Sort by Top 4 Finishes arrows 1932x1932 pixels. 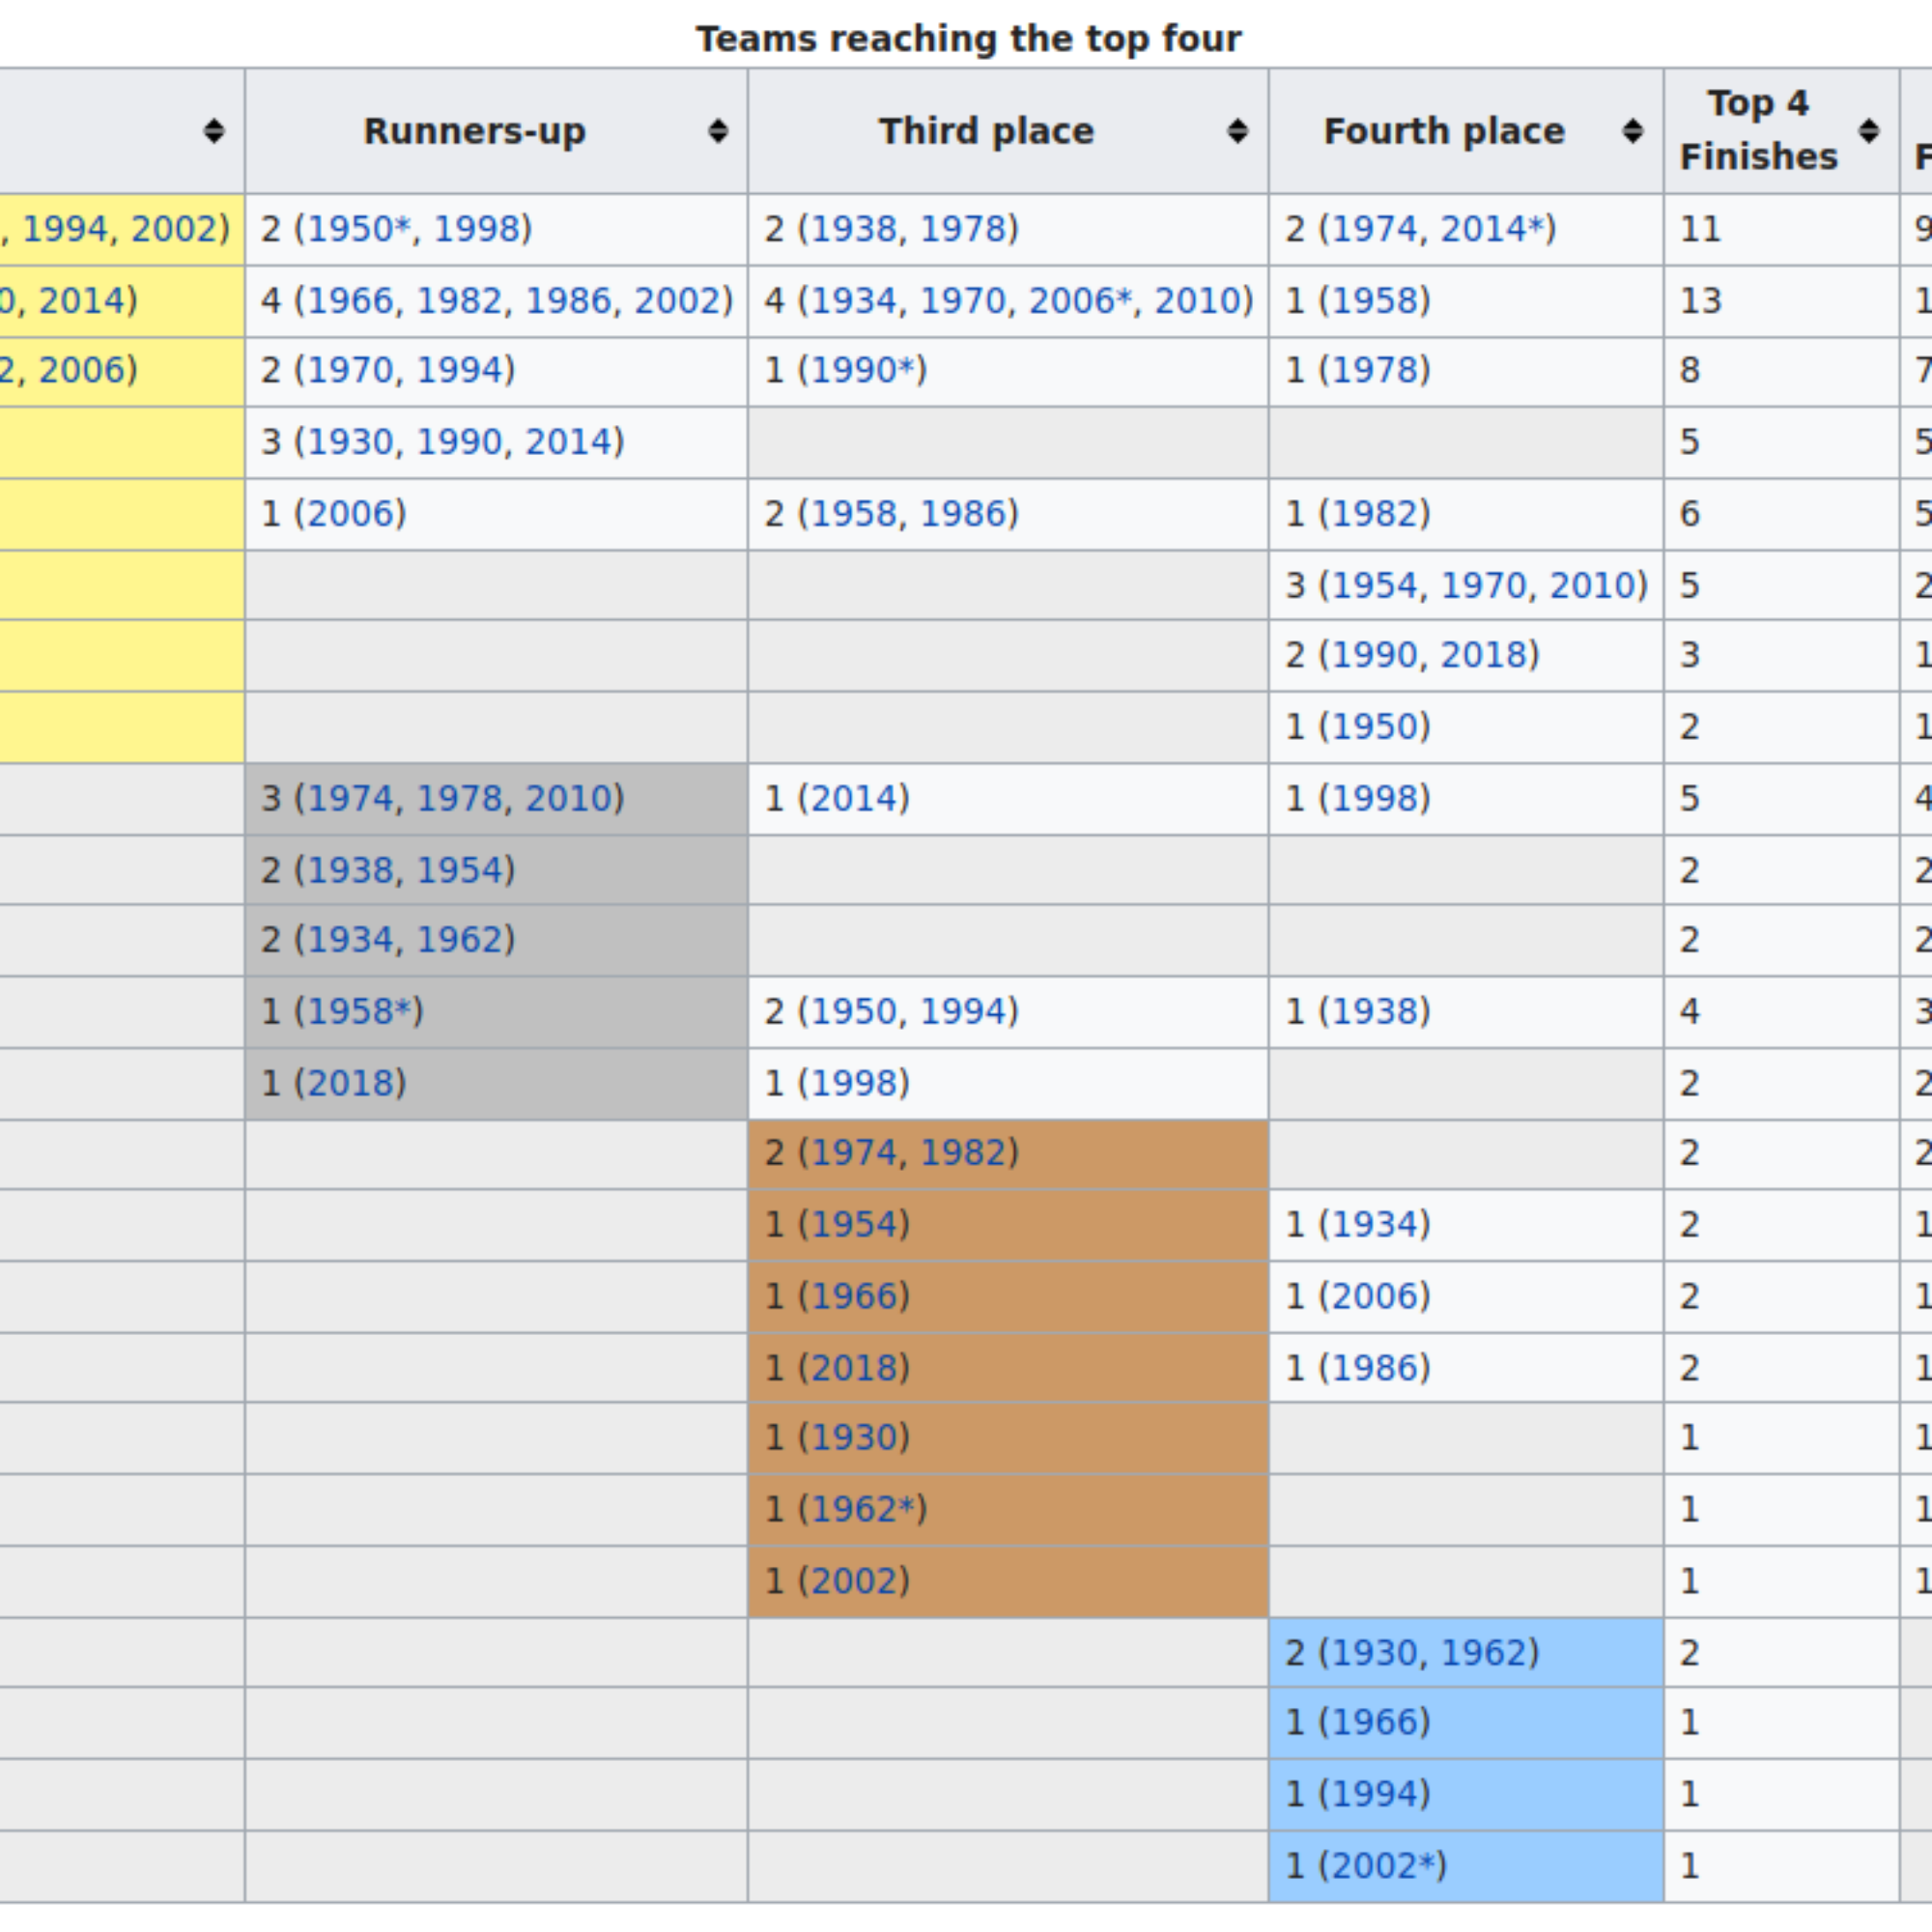1868,131
